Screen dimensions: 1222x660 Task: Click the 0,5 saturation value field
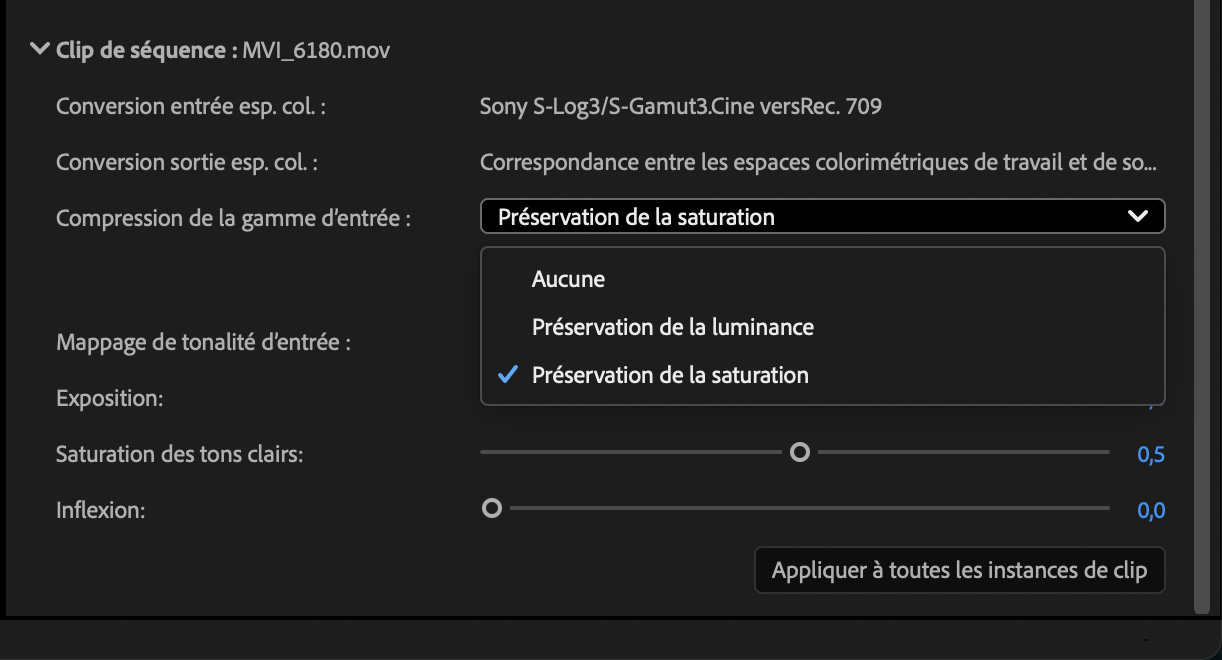1151,455
